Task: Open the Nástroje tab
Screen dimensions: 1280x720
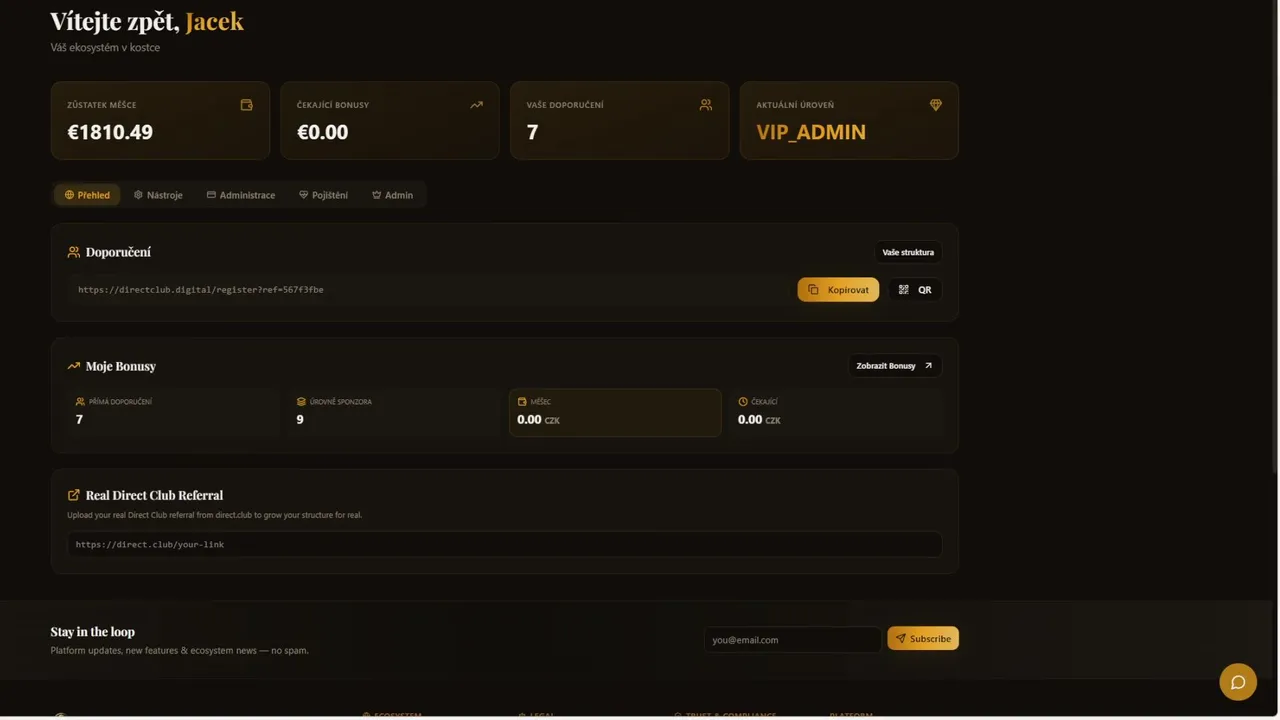Action: click(158, 195)
